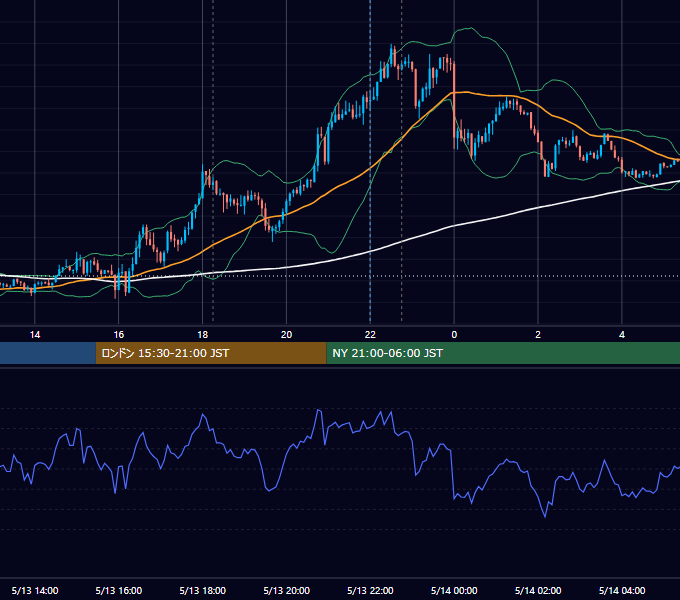Viewport: 680px width, 600px height.
Task: Select the 5/13 22:00 time label
Action: pos(370,590)
